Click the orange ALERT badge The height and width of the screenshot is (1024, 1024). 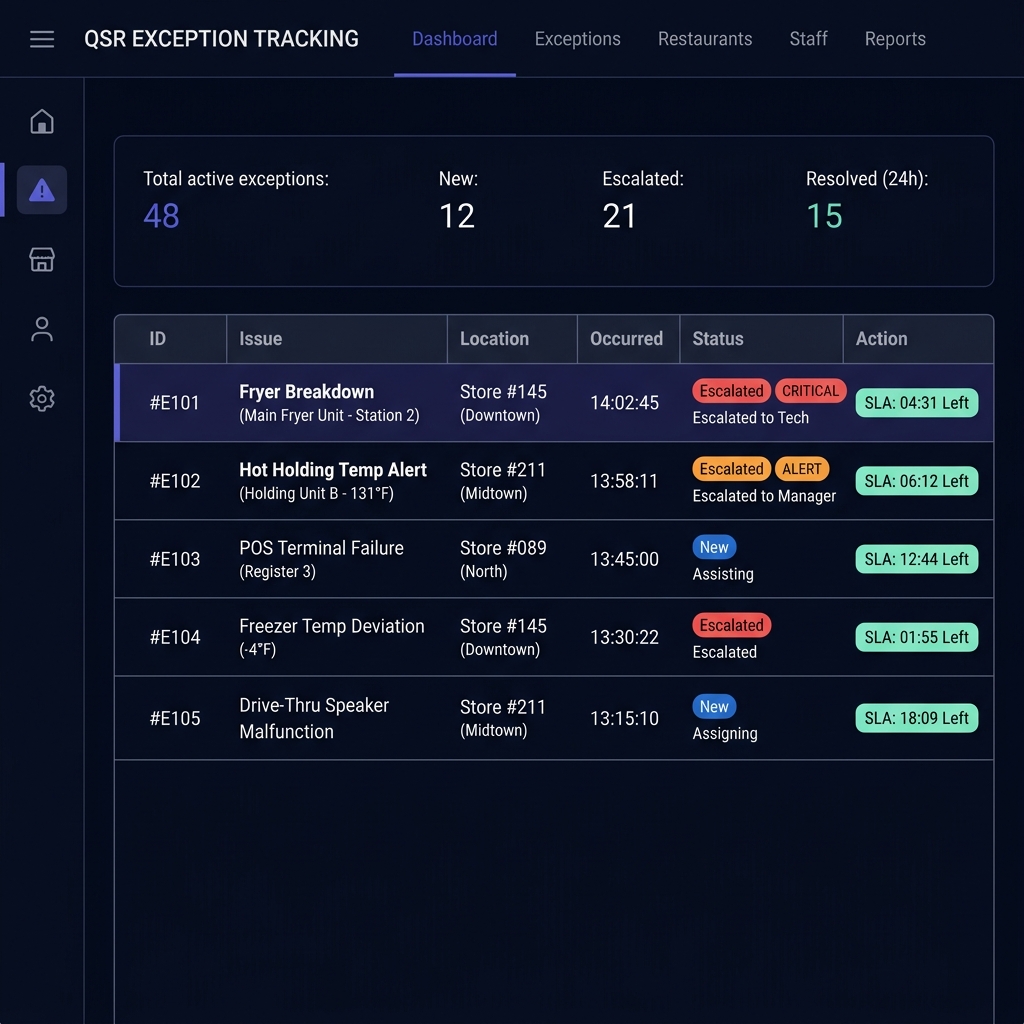click(x=801, y=469)
